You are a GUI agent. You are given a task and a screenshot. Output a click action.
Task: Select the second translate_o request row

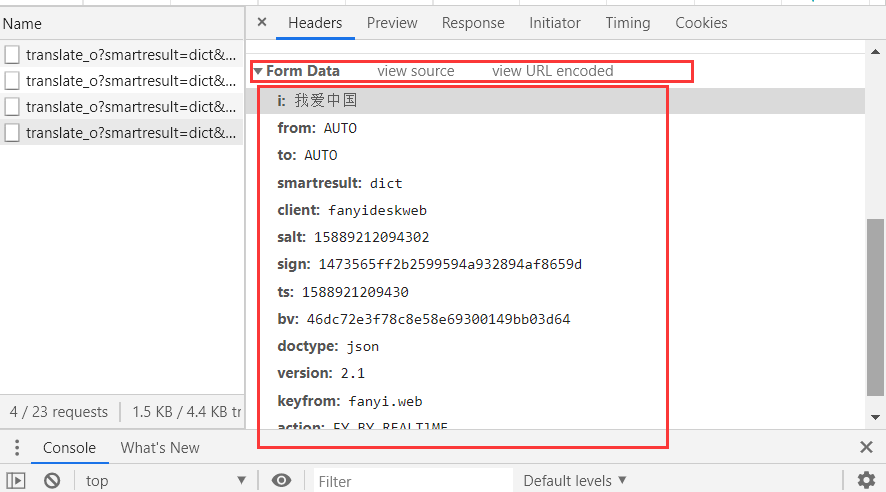(130, 81)
